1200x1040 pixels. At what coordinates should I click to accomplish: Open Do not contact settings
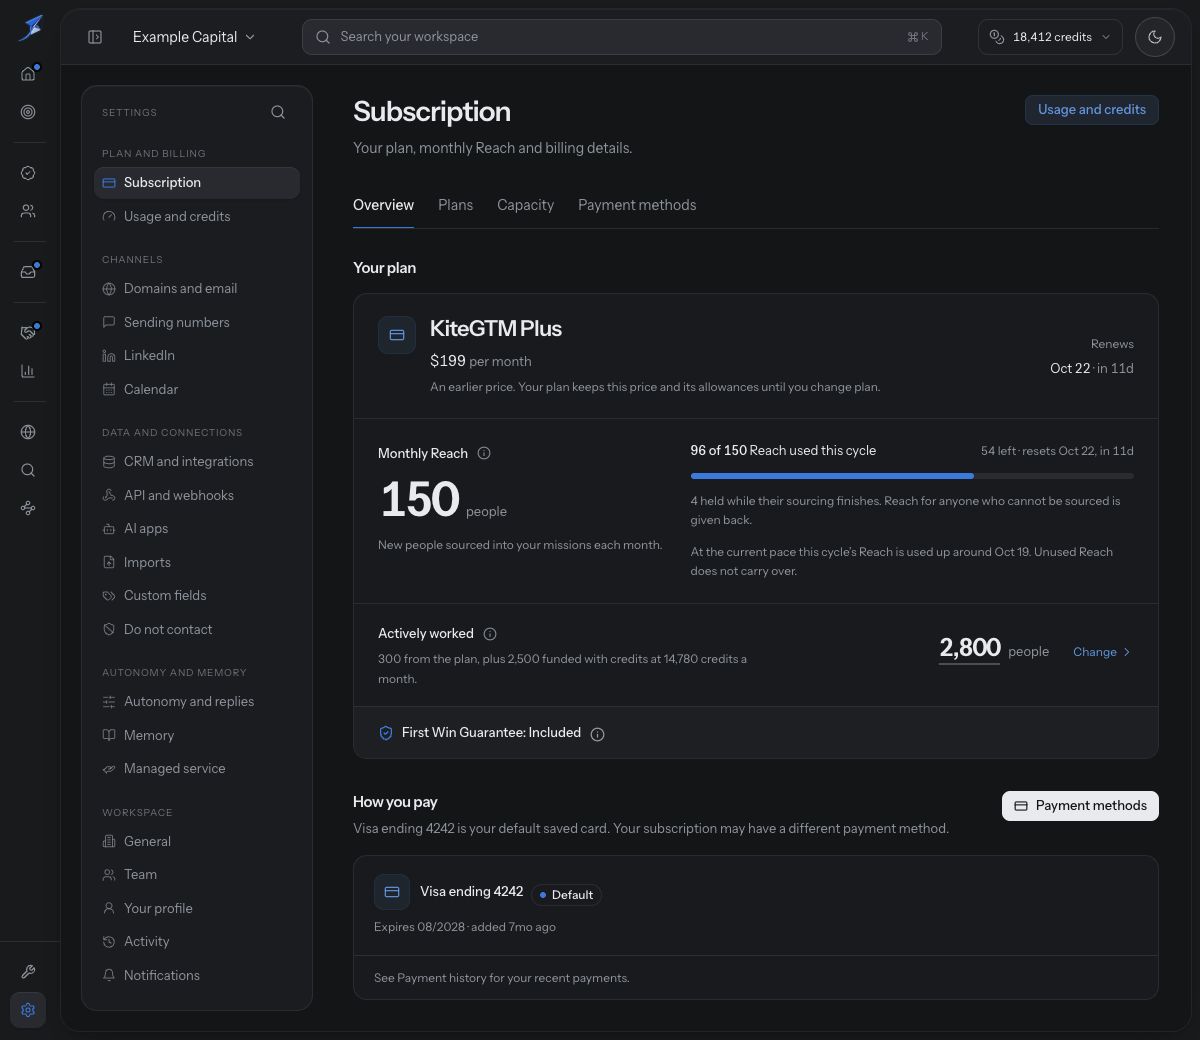197,630
